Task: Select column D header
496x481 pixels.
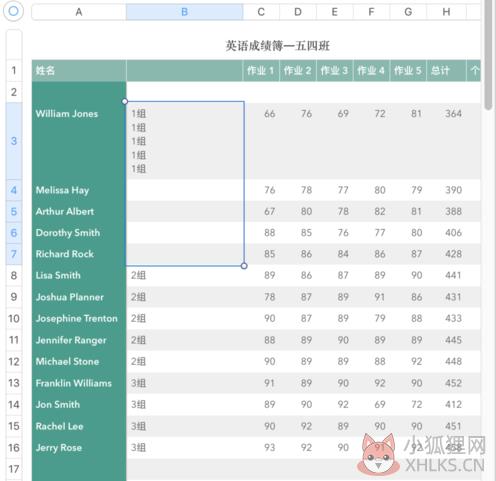Action: point(298,12)
